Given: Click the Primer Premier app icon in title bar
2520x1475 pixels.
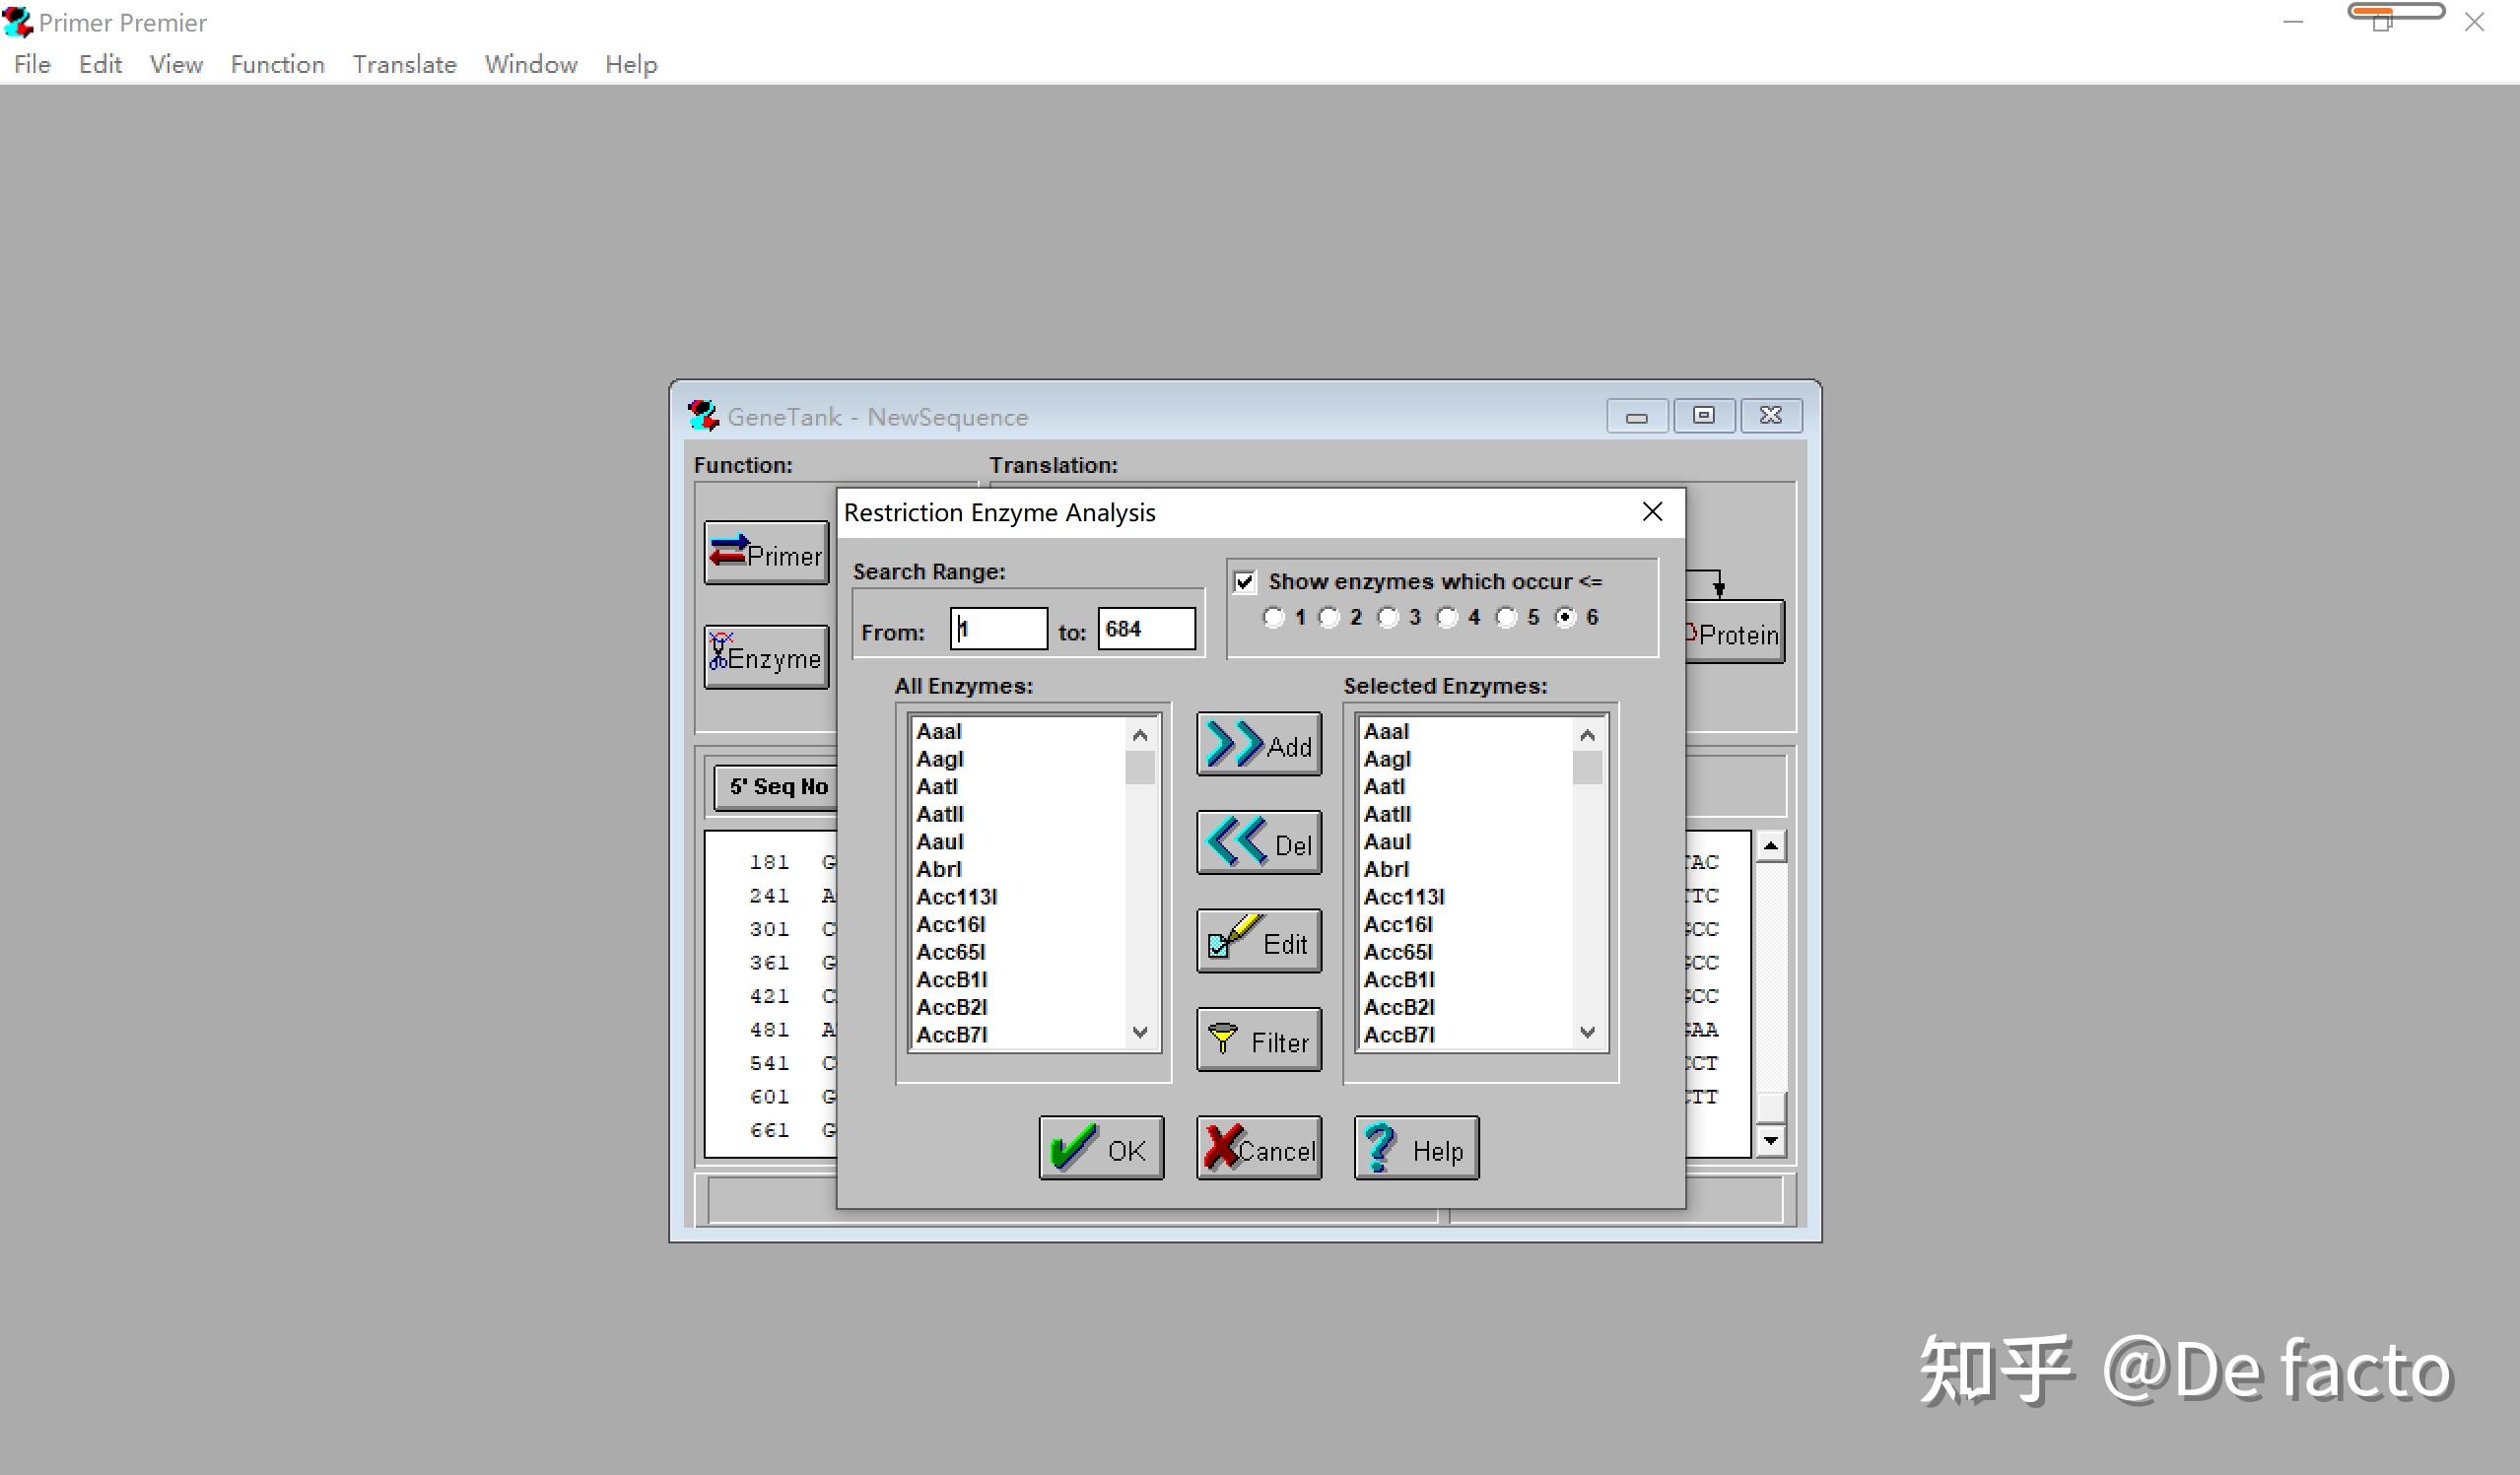Looking at the screenshot, I should (17, 21).
